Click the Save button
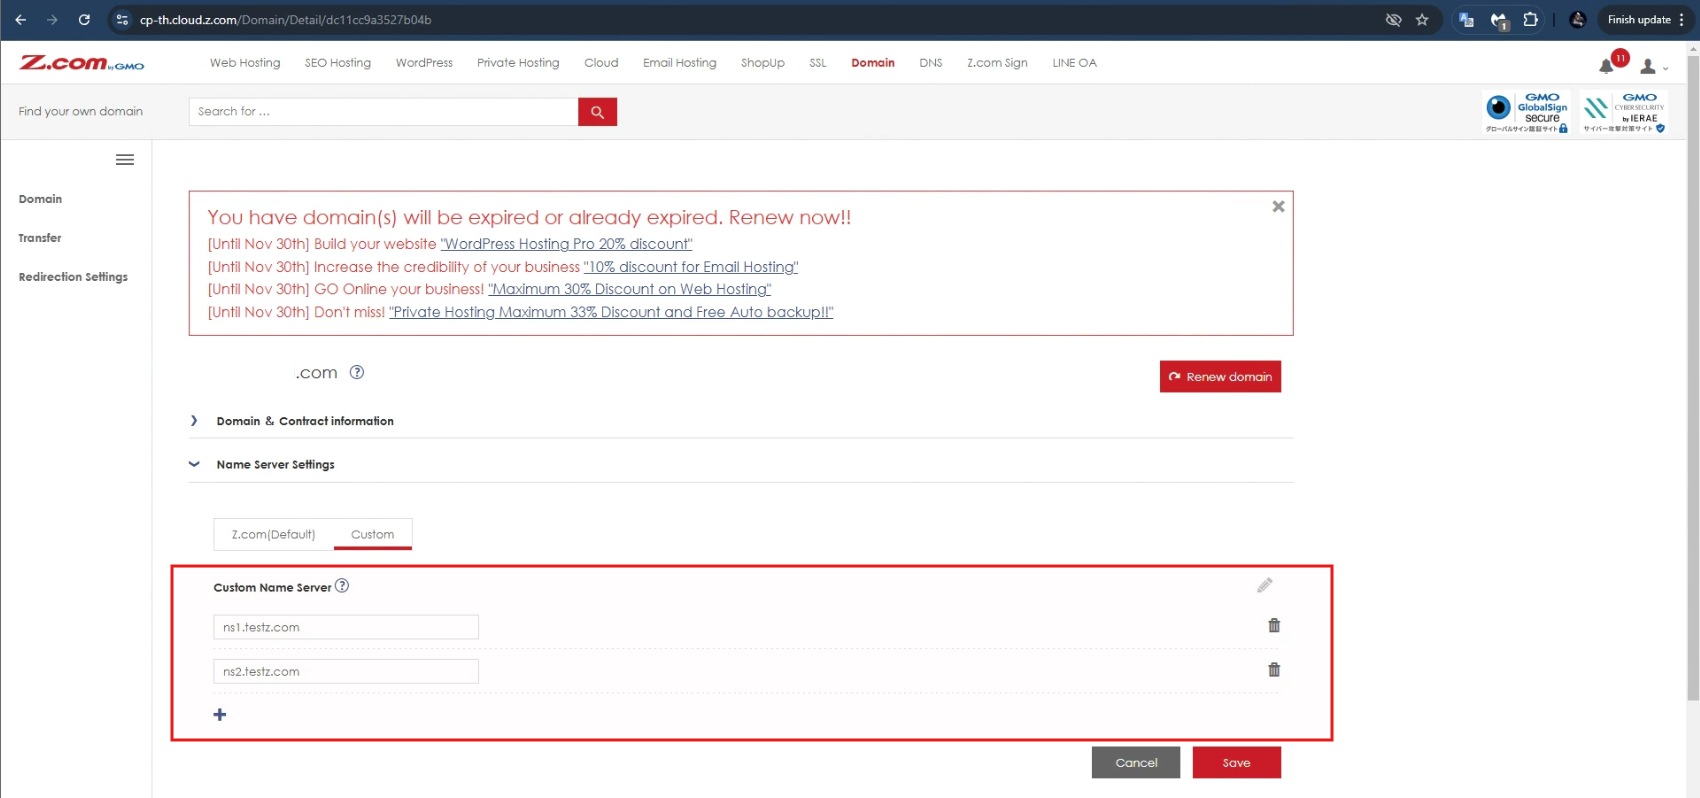Screen dimensions: 1700x798 coord(1236,763)
